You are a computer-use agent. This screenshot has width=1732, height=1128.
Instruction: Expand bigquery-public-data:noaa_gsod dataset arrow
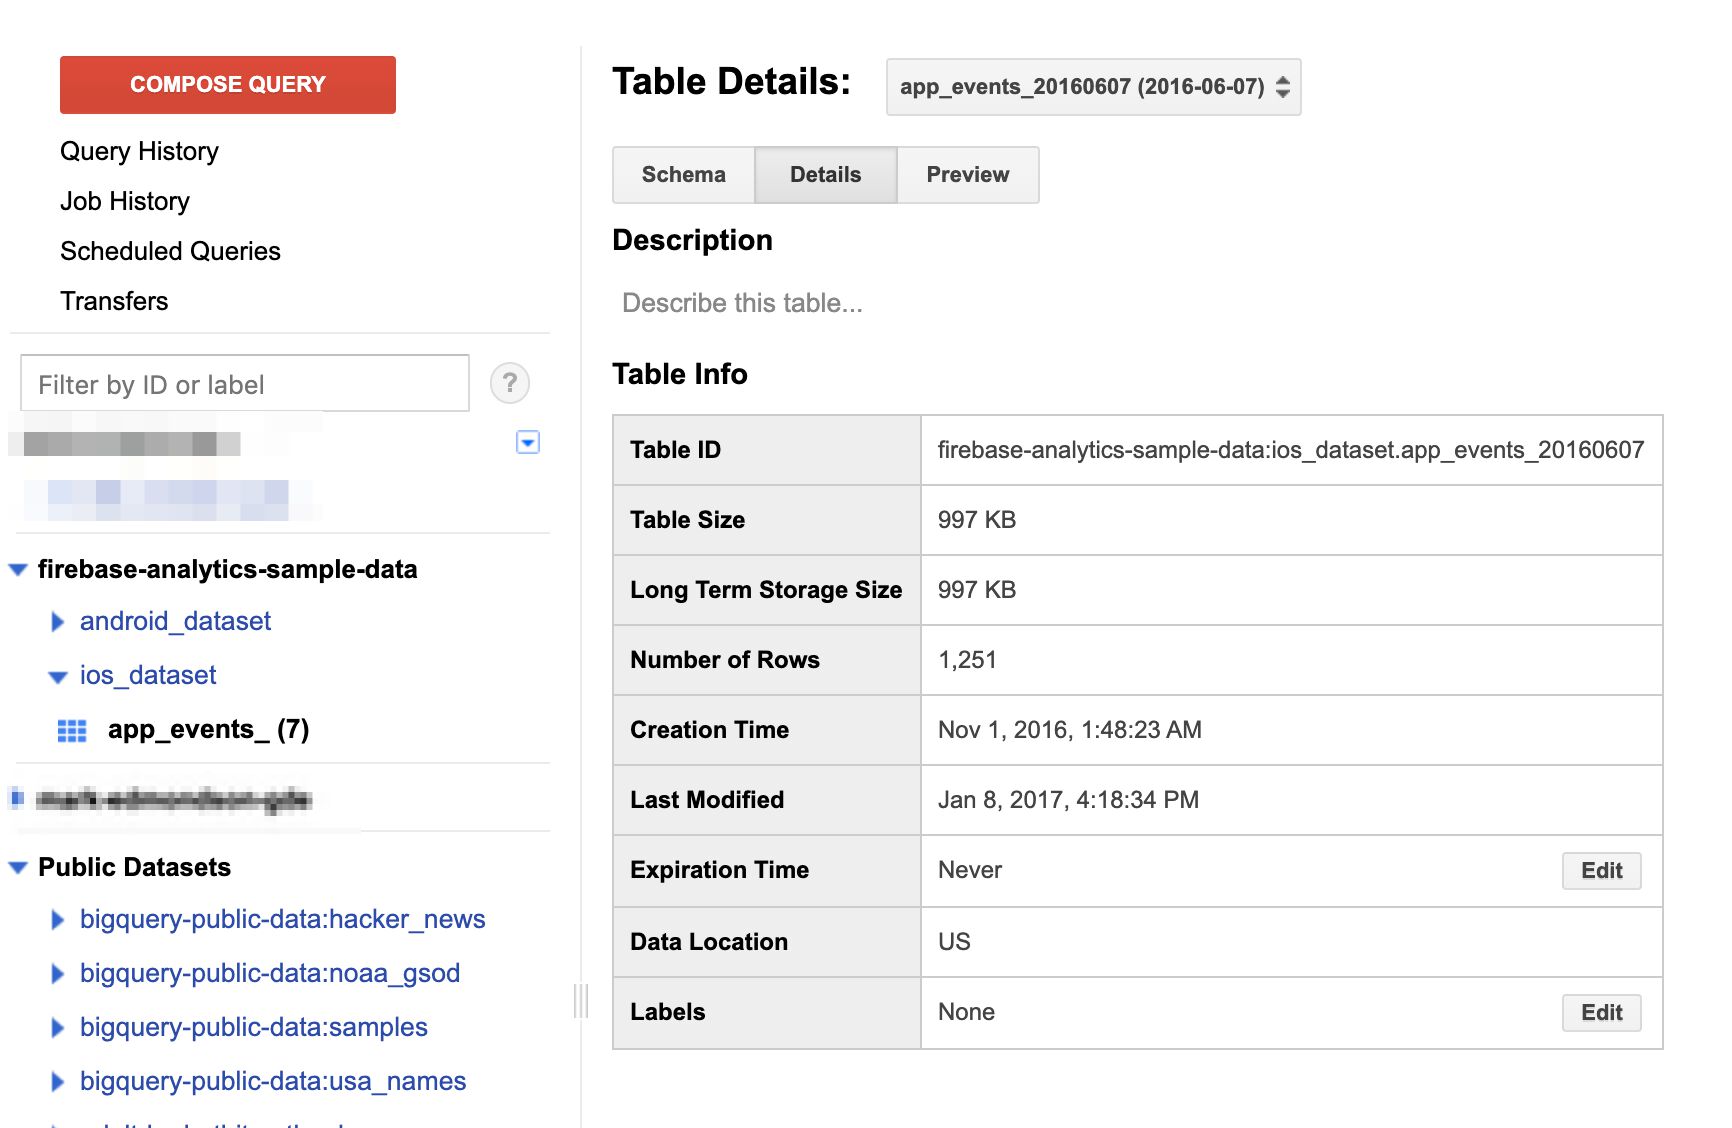click(x=58, y=974)
